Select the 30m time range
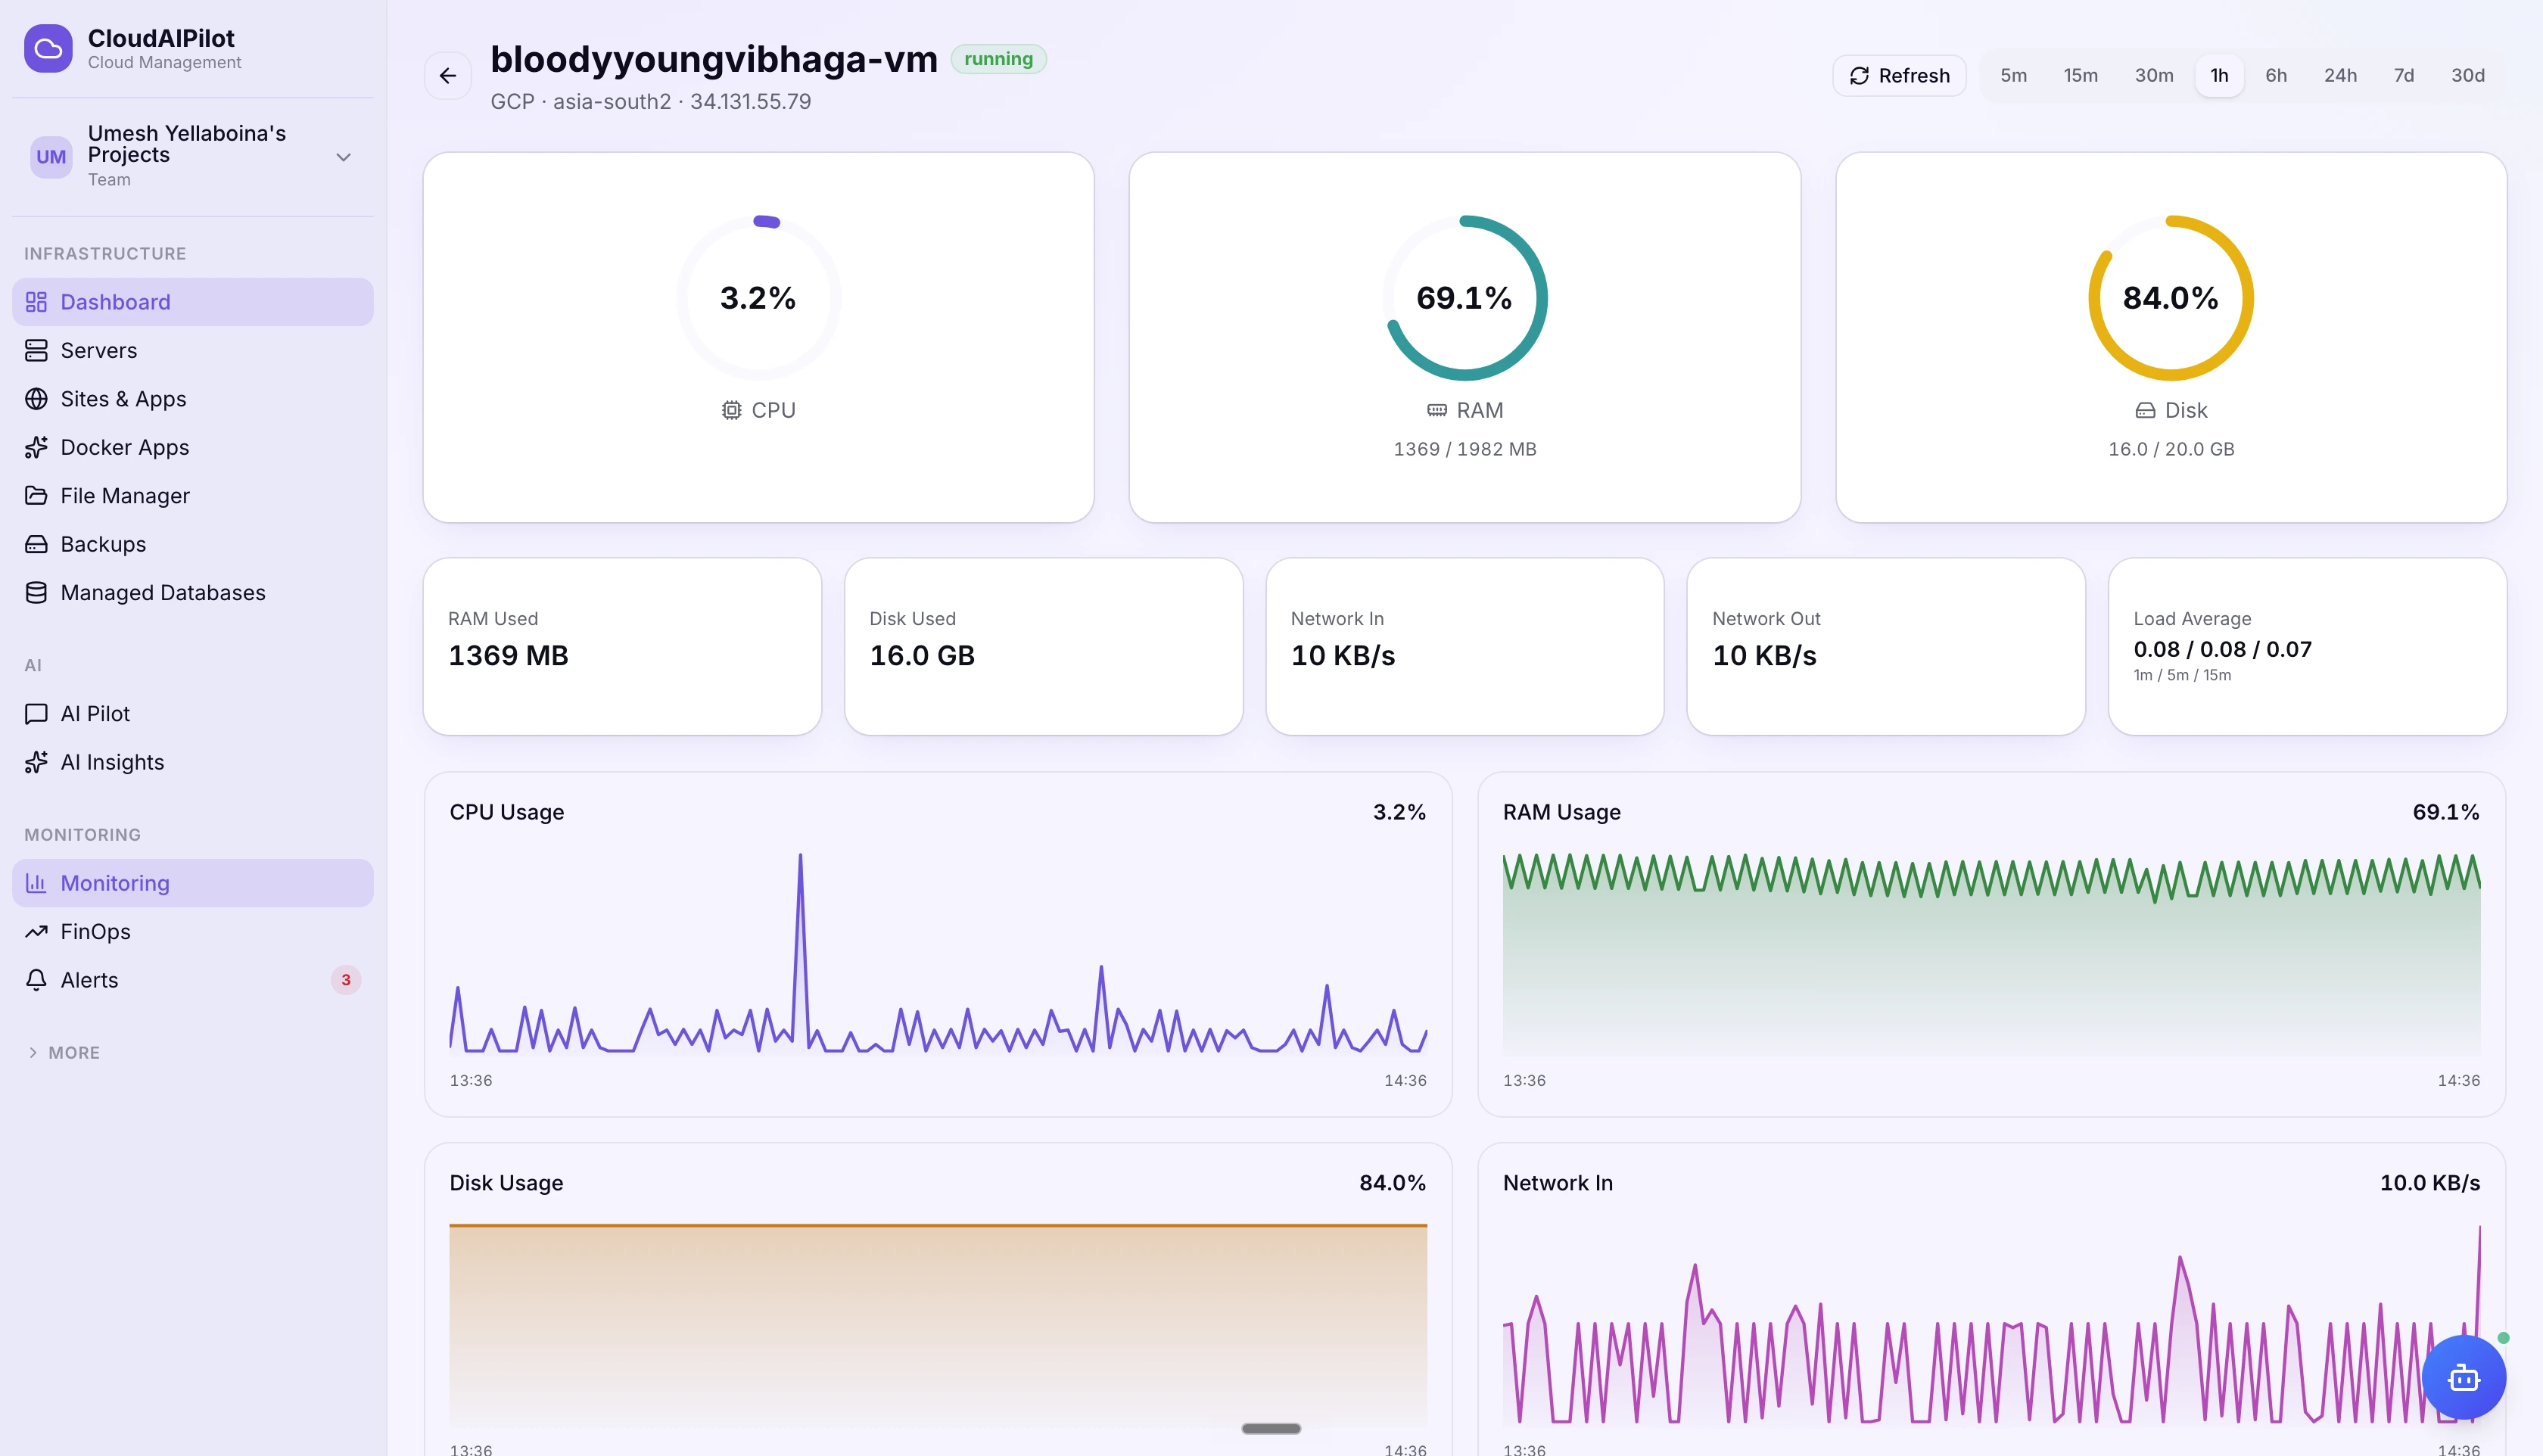The width and height of the screenshot is (2543, 1456). [x=2153, y=76]
